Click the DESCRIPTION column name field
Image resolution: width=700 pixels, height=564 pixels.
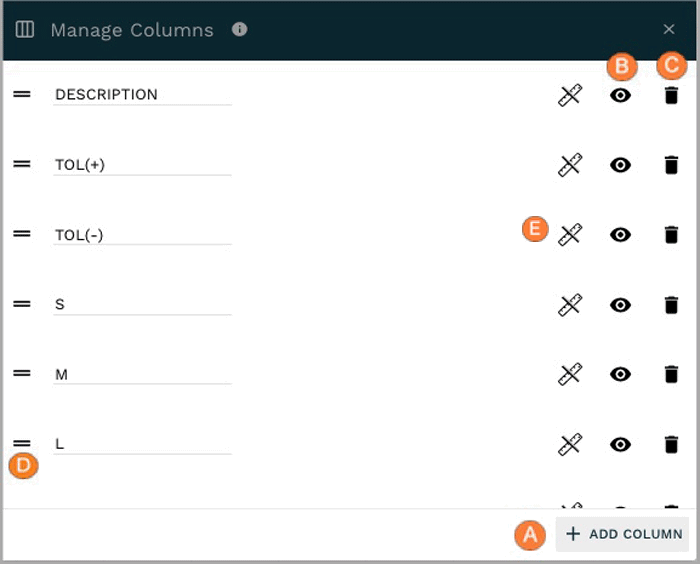142,95
